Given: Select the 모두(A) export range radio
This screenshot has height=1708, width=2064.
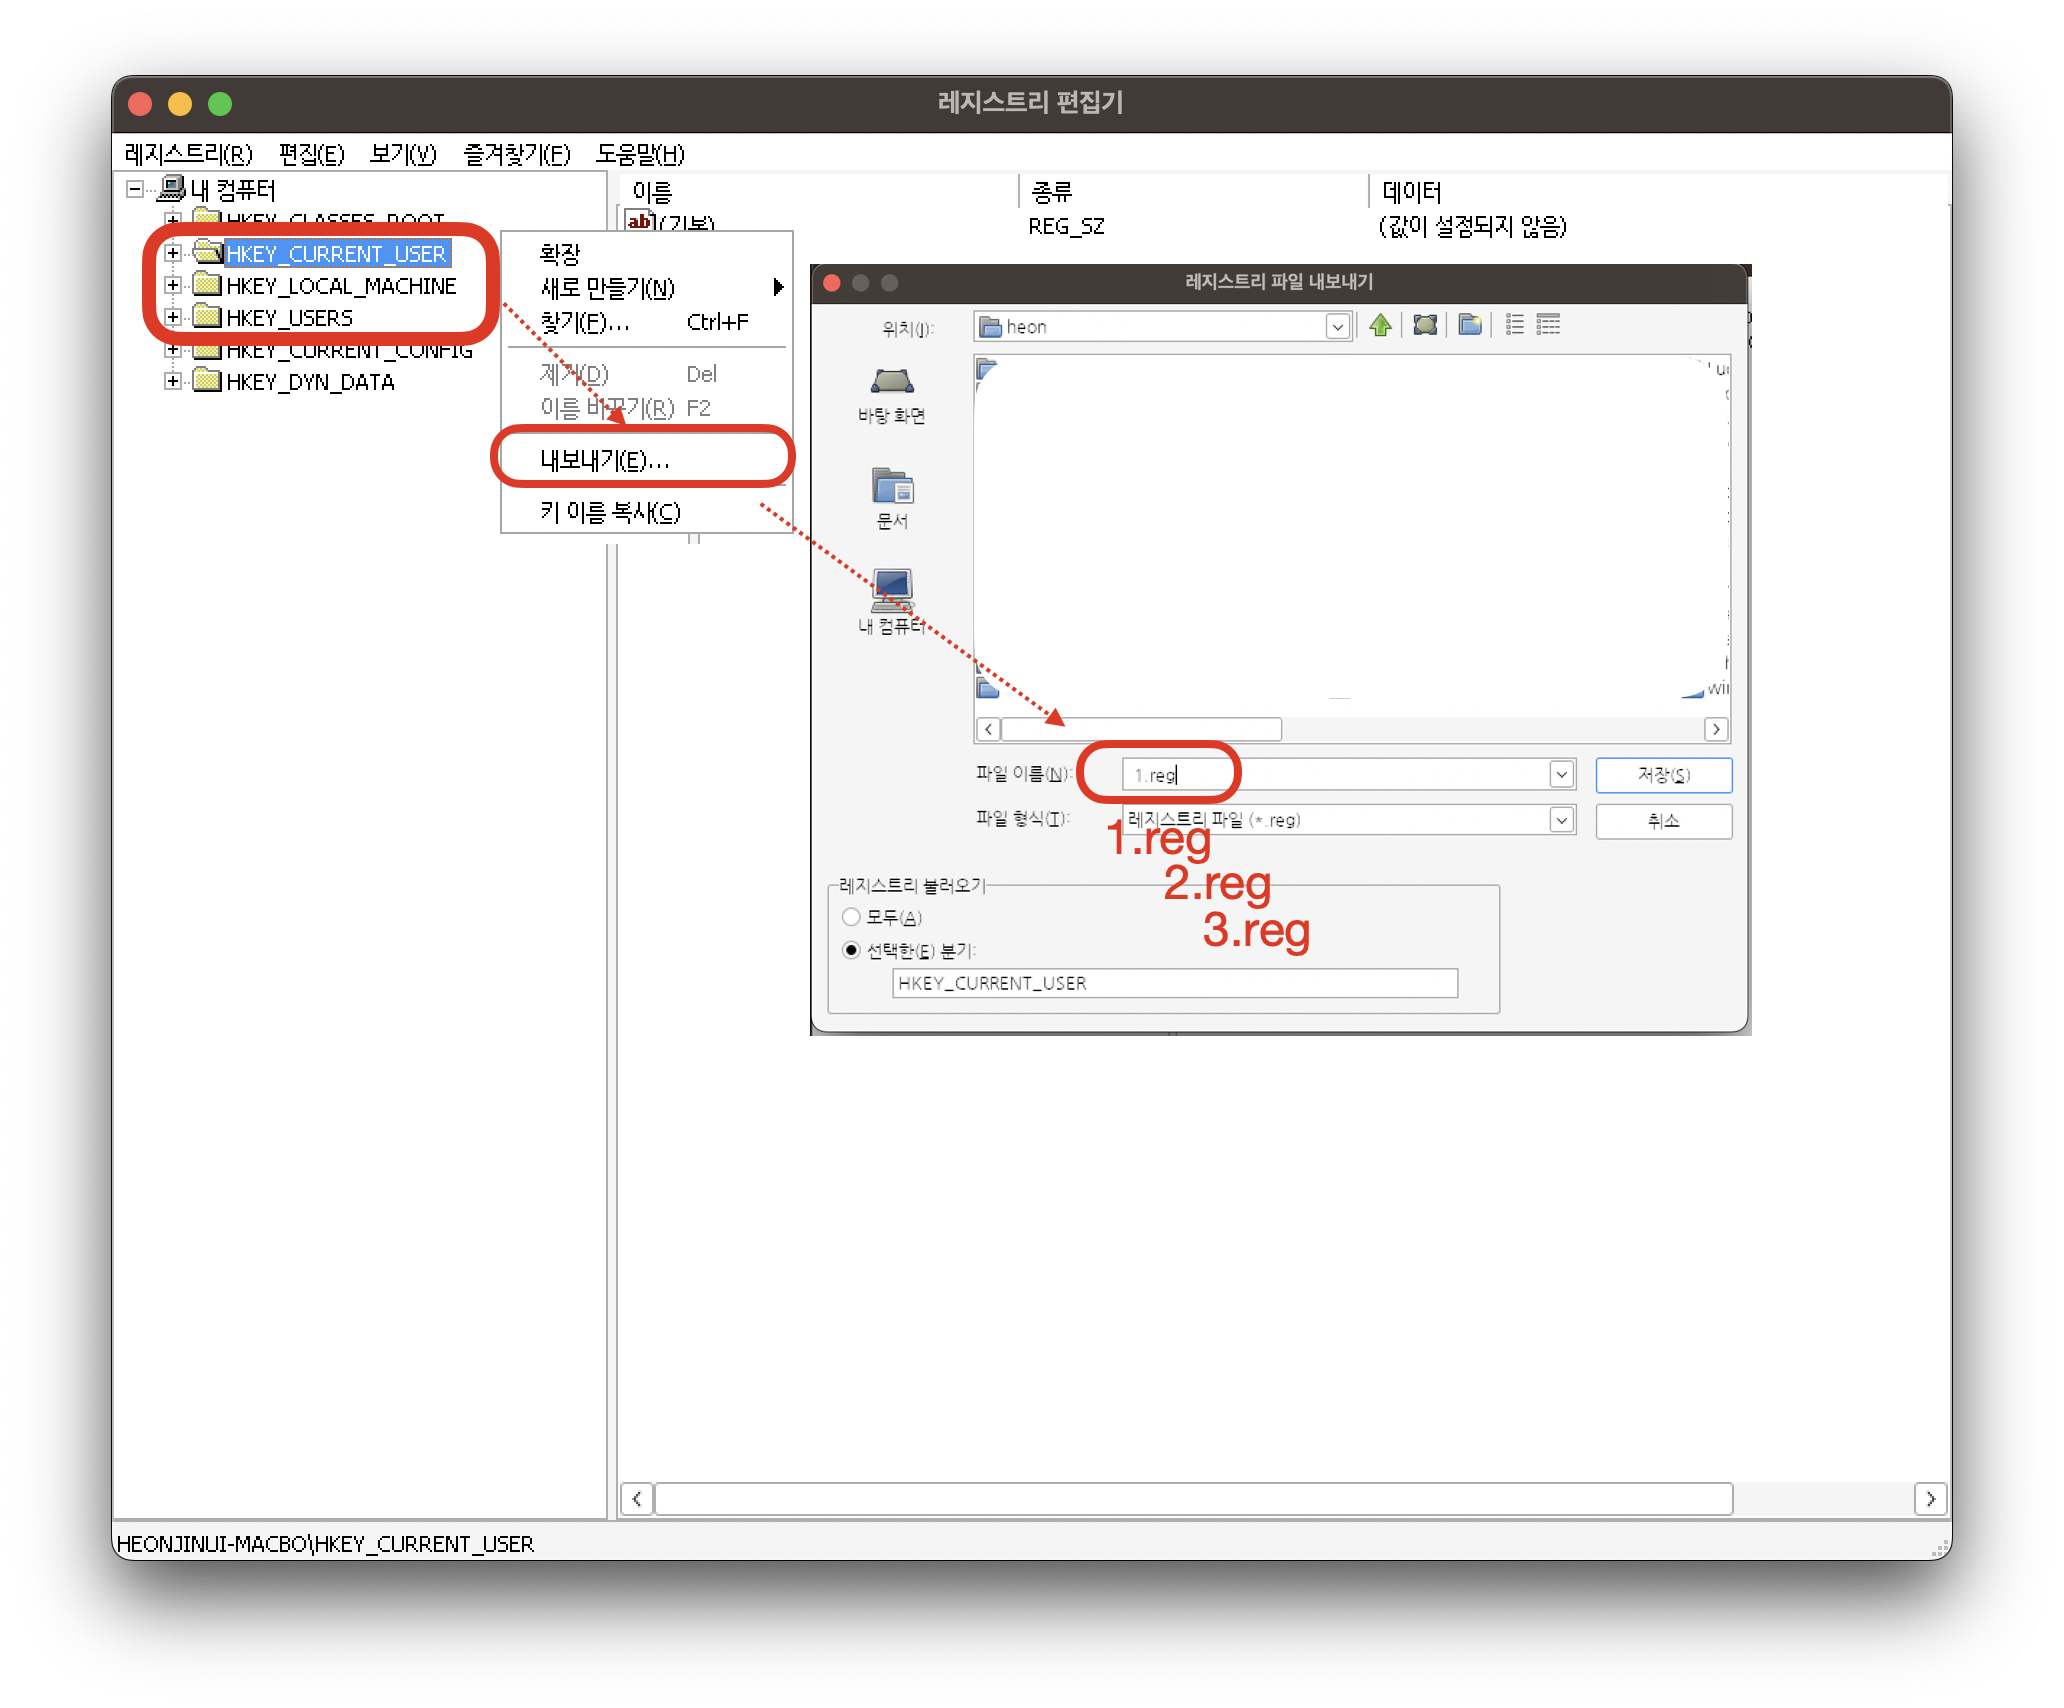Looking at the screenshot, I should tap(851, 917).
